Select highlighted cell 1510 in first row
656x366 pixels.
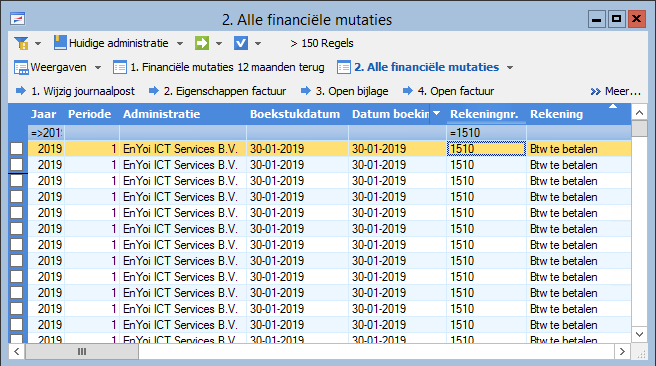(486, 149)
